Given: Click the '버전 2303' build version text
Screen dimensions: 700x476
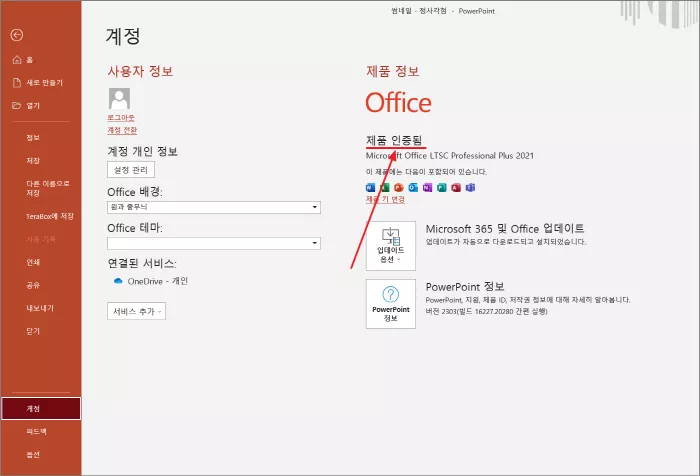Looking at the screenshot, I should (x=486, y=311).
